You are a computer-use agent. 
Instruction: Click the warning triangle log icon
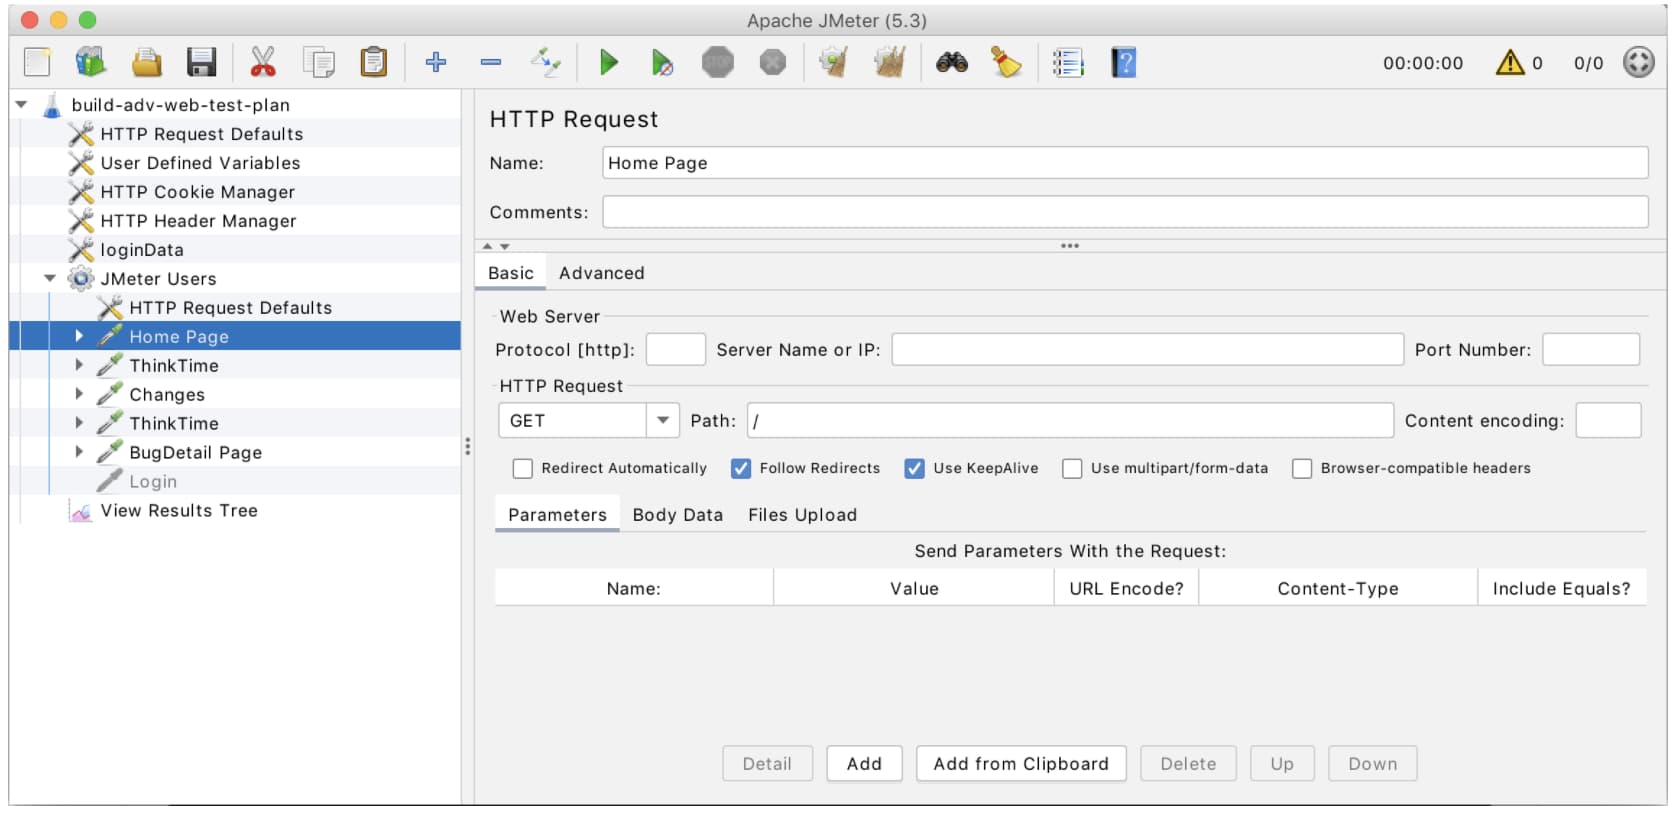(x=1509, y=62)
